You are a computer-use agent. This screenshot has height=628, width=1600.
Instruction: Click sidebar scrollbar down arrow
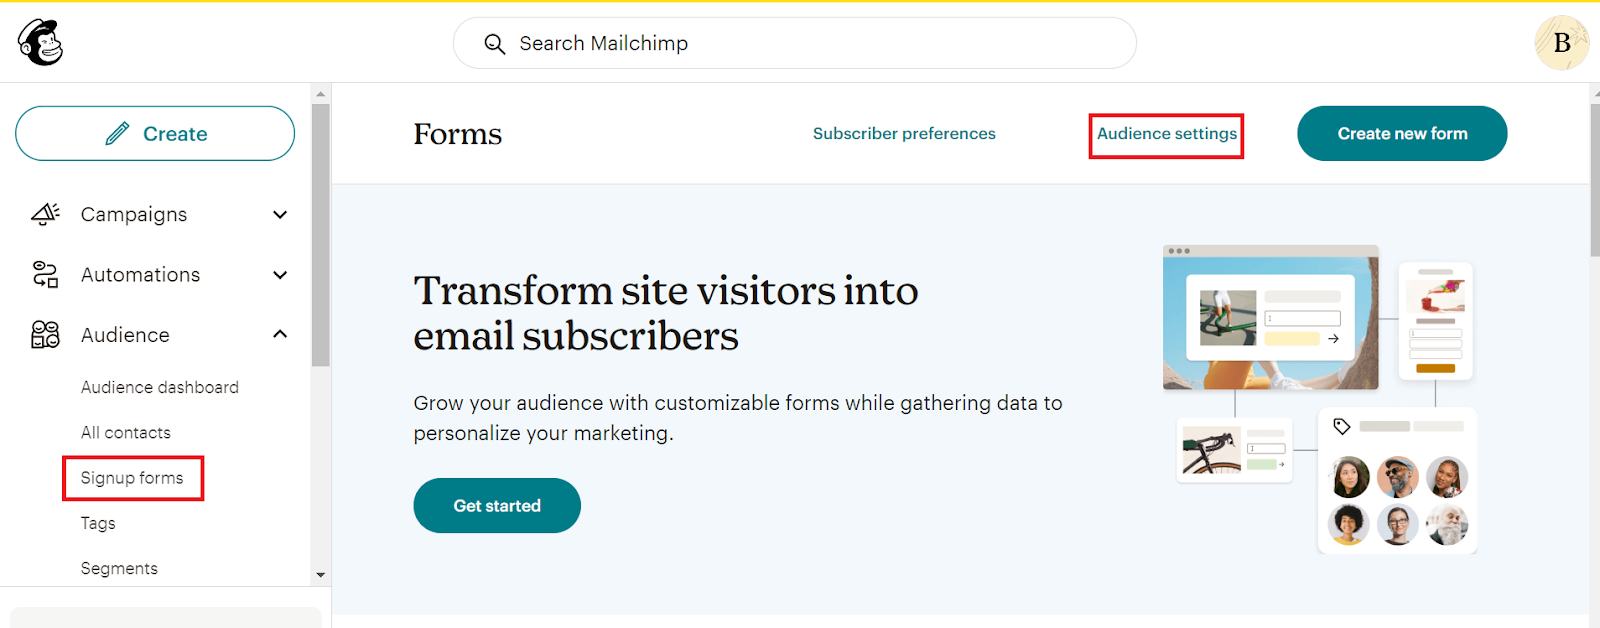coord(320,575)
